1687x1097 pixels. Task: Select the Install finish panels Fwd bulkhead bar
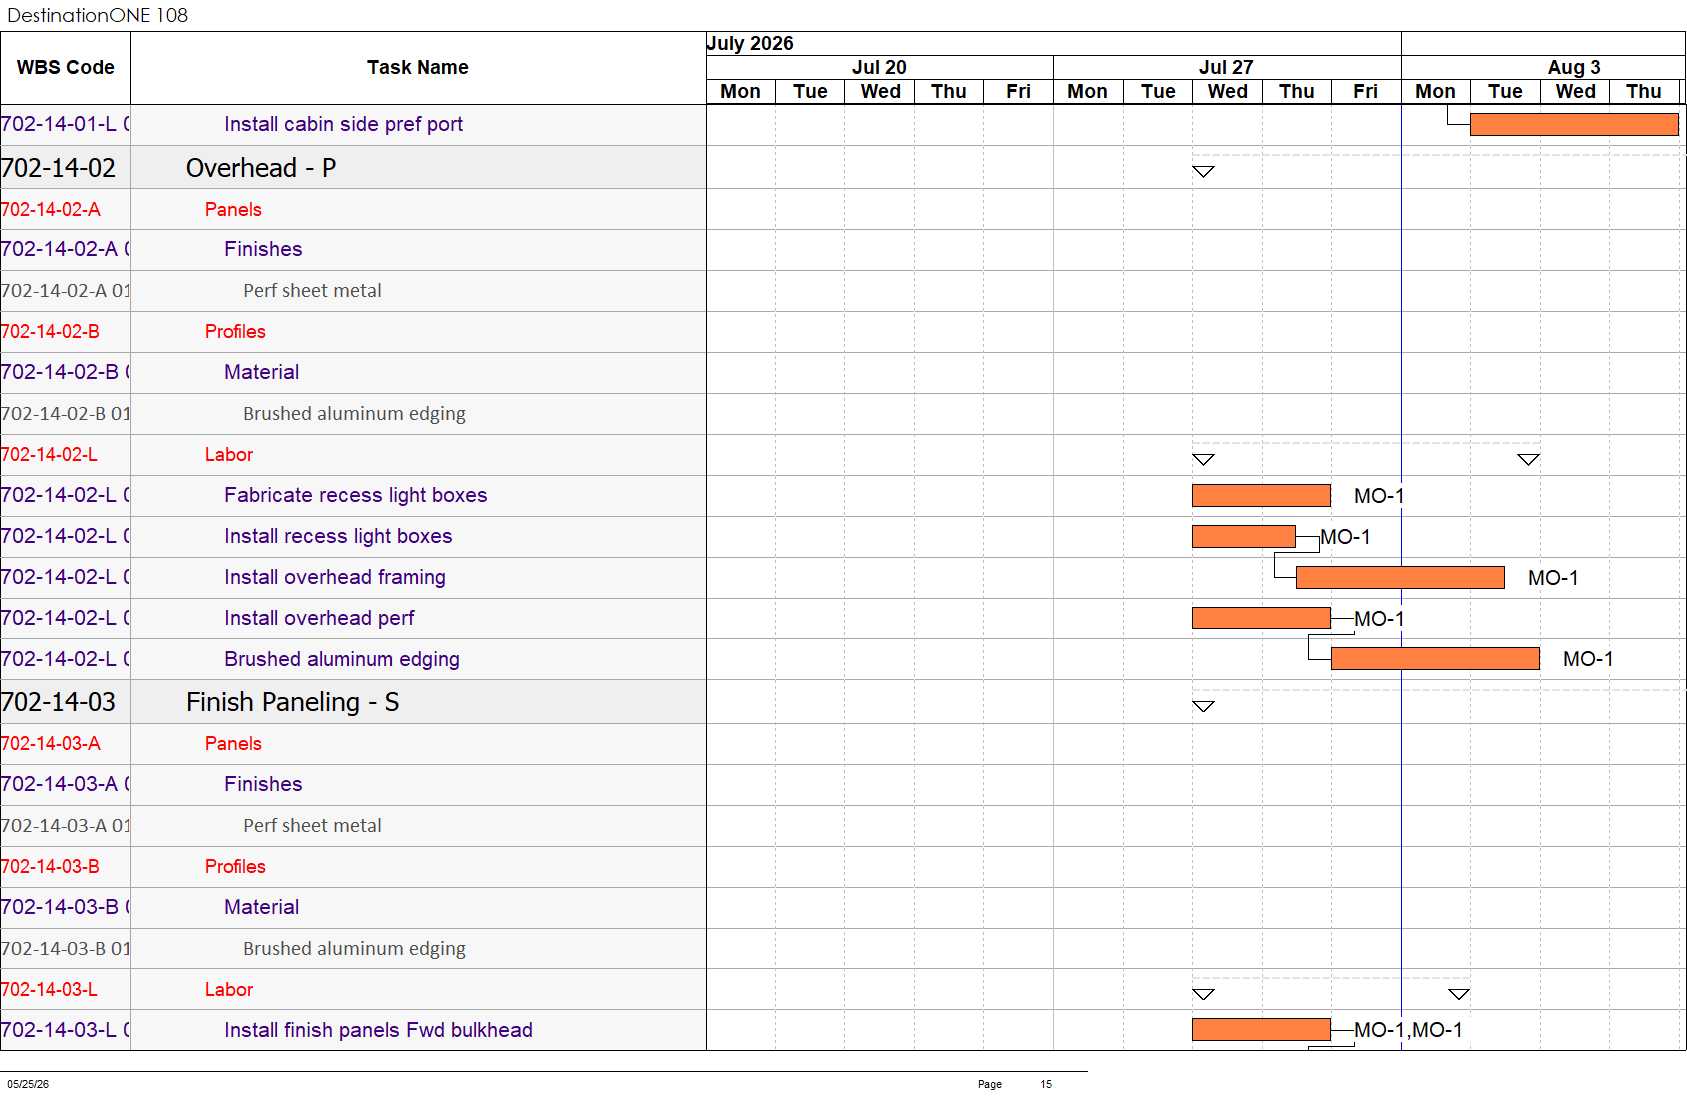pos(1261,1029)
